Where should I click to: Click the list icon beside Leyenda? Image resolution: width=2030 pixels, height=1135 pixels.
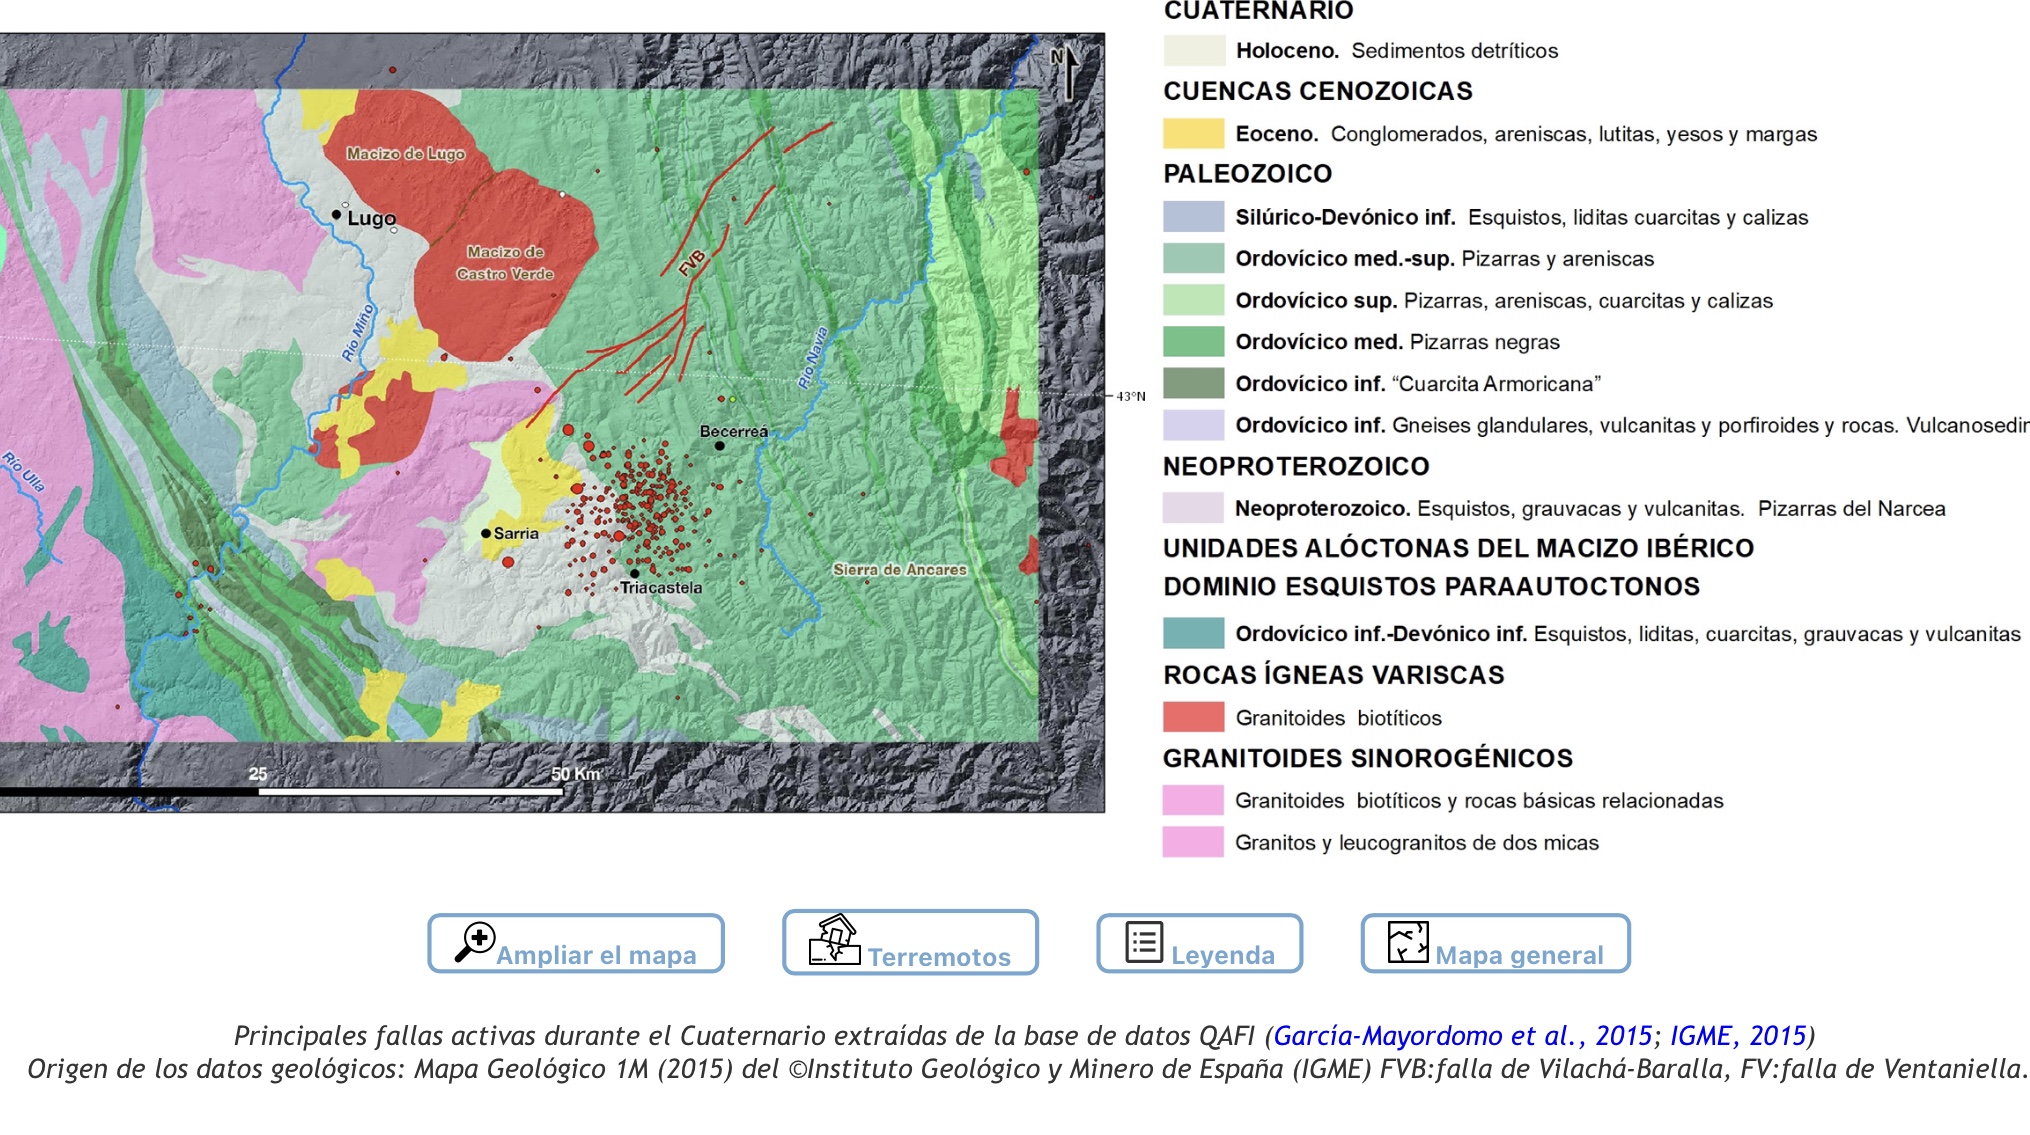tap(1144, 942)
